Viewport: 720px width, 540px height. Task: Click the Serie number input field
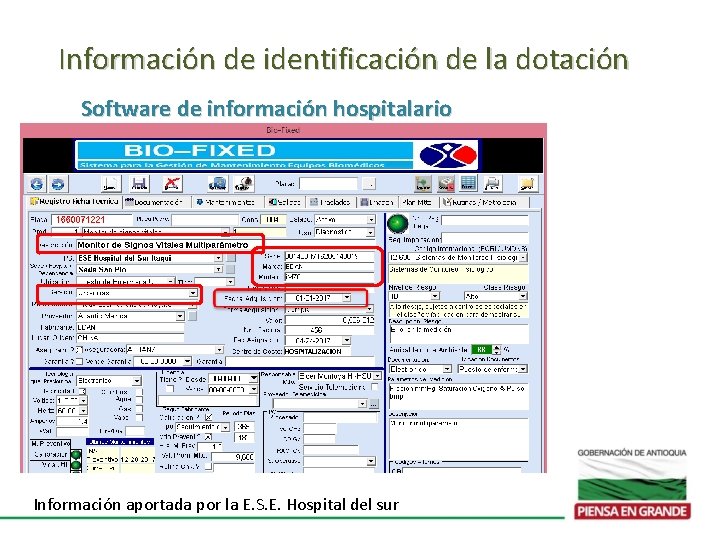point(329,256)
